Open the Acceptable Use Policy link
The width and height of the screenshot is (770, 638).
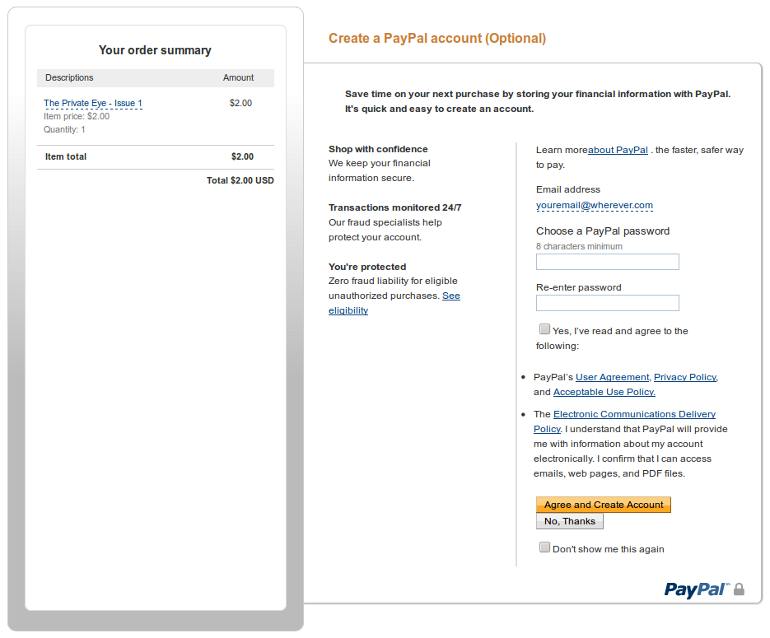604,392
